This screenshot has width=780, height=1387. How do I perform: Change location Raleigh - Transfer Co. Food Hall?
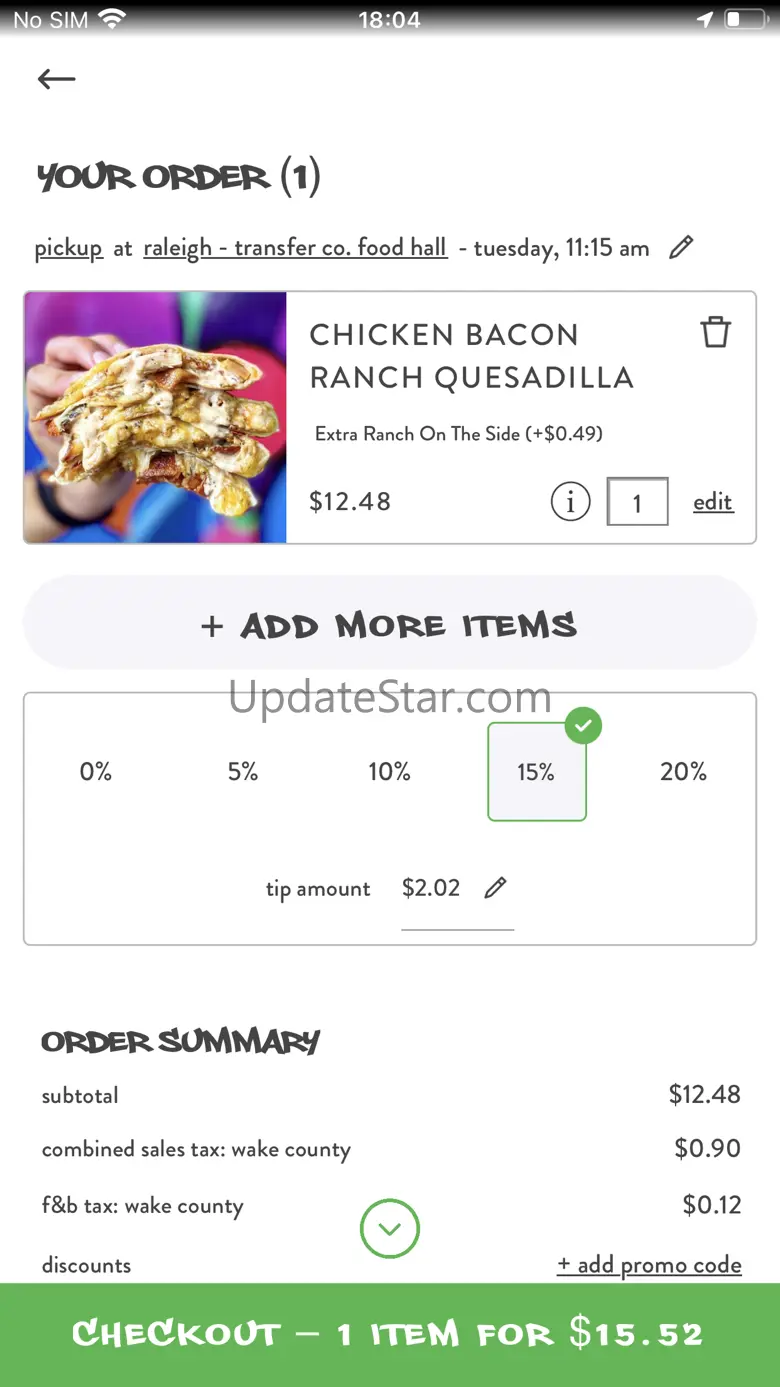[295, 248]
